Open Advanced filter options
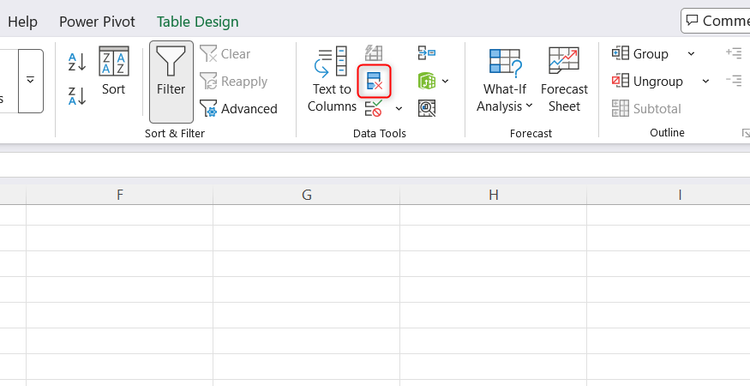The height and width of the screenshot is (386, 750). [238, 109]
